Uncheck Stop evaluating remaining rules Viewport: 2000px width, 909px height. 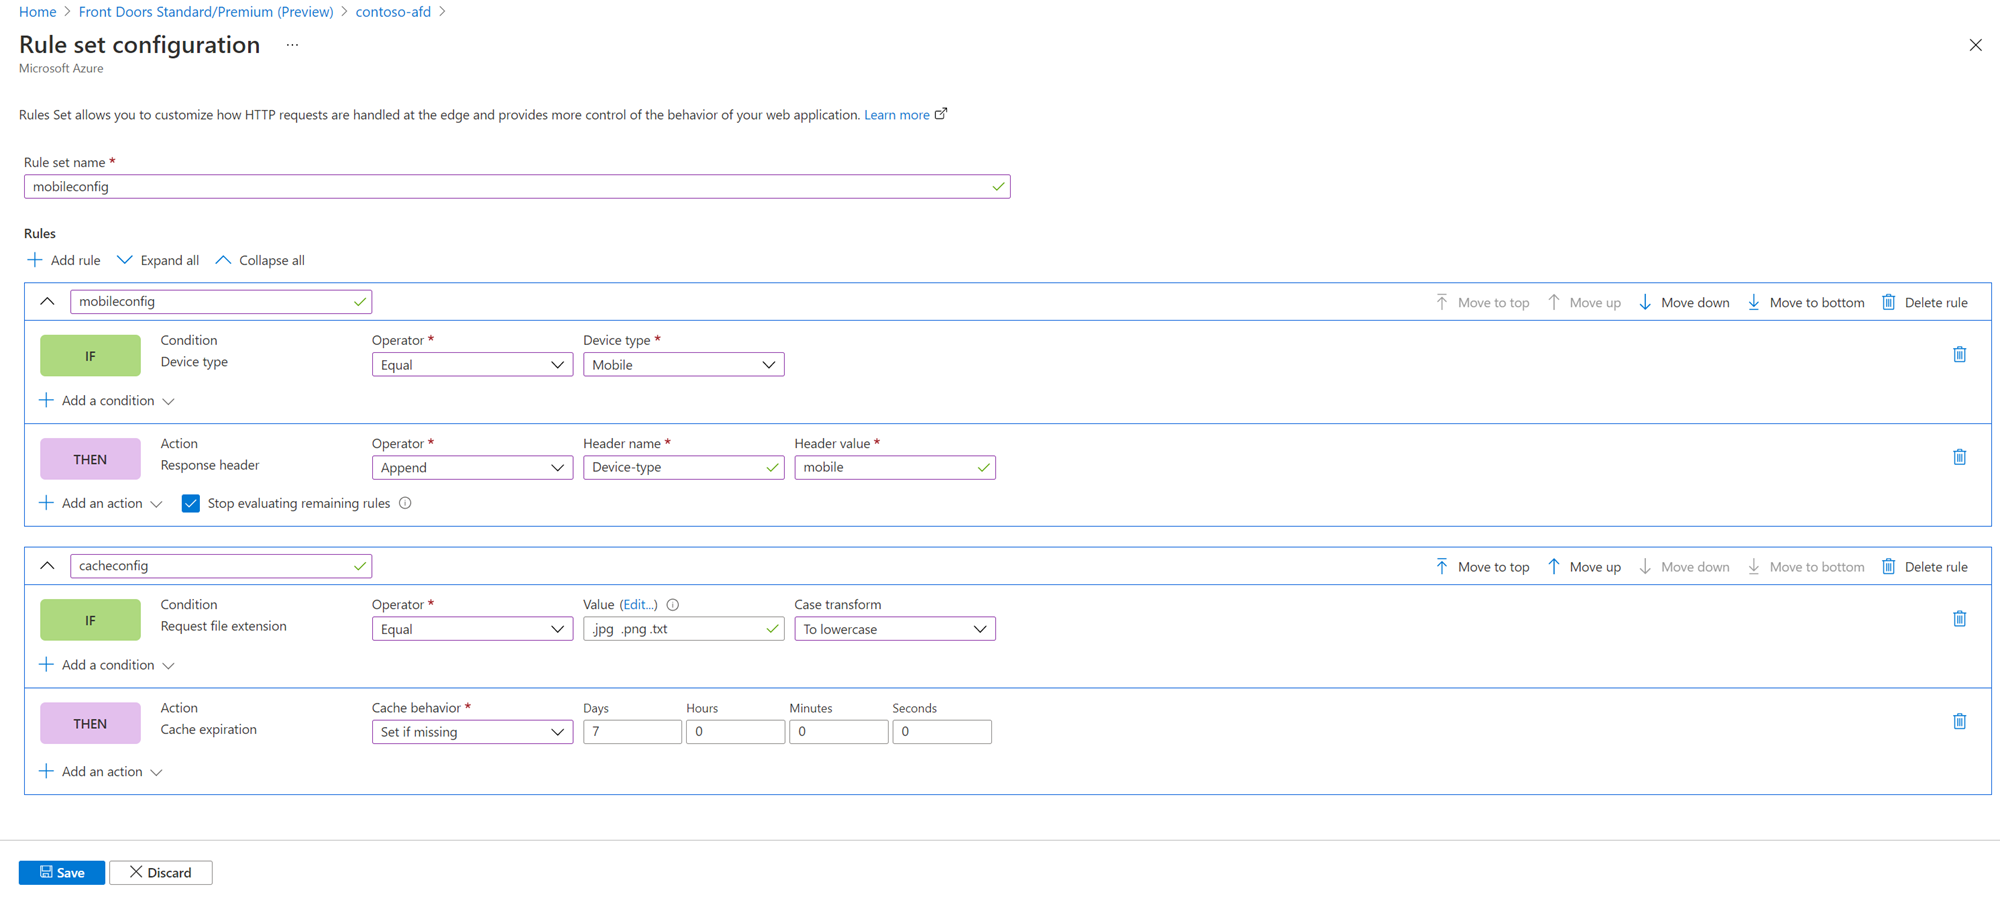[191, 503]
